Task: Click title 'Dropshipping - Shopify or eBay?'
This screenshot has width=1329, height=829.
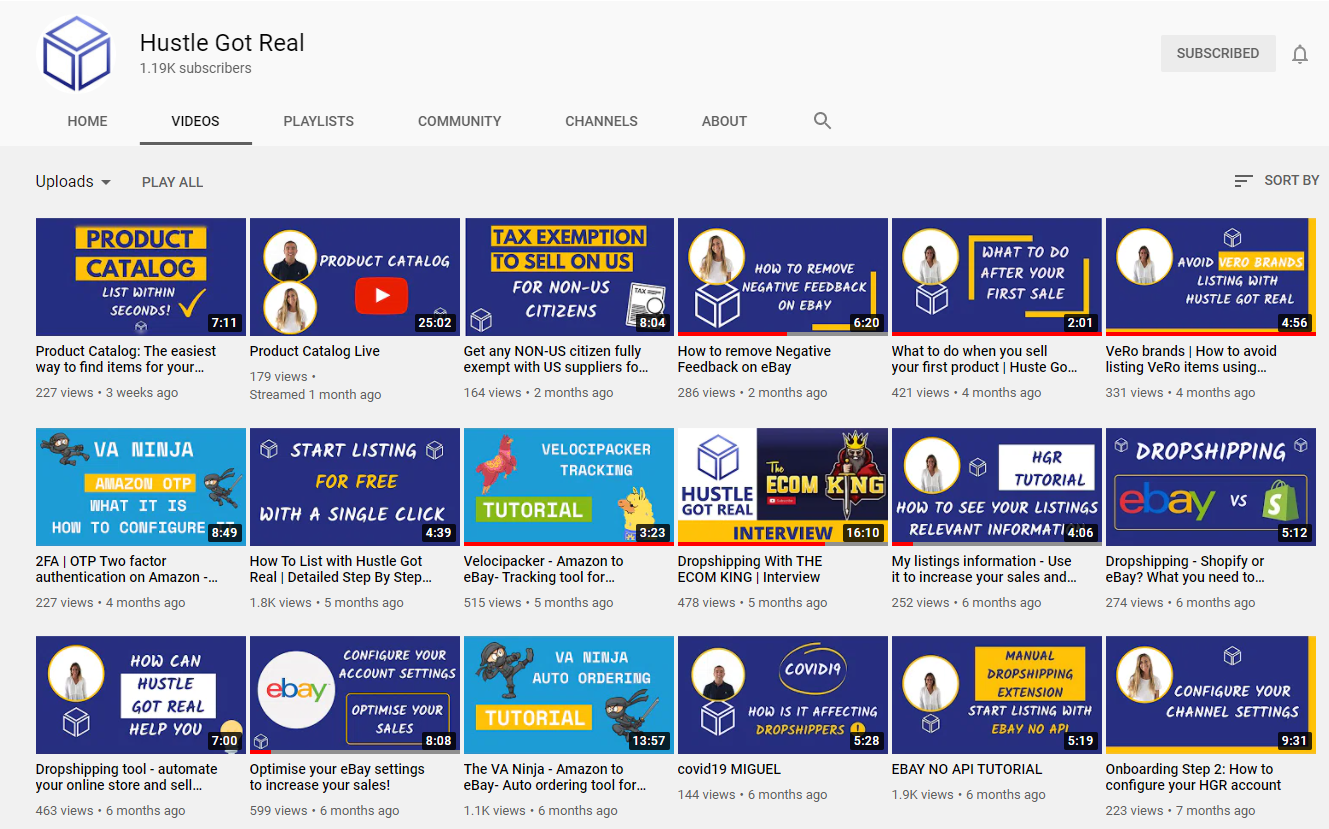Action: (1185, 569)
